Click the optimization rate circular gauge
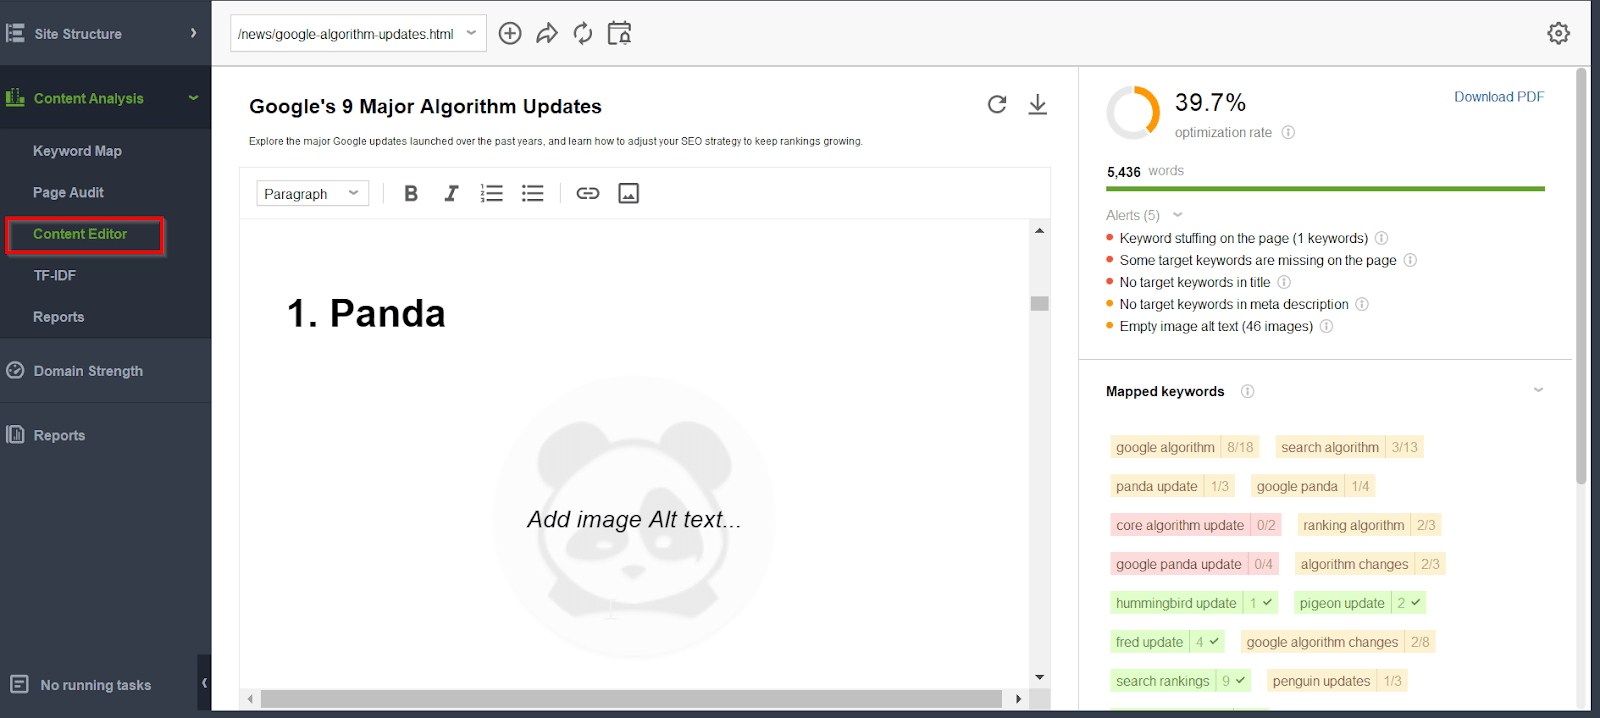Viewport: 1600px width, 718px height. (x=1133, y=112)
